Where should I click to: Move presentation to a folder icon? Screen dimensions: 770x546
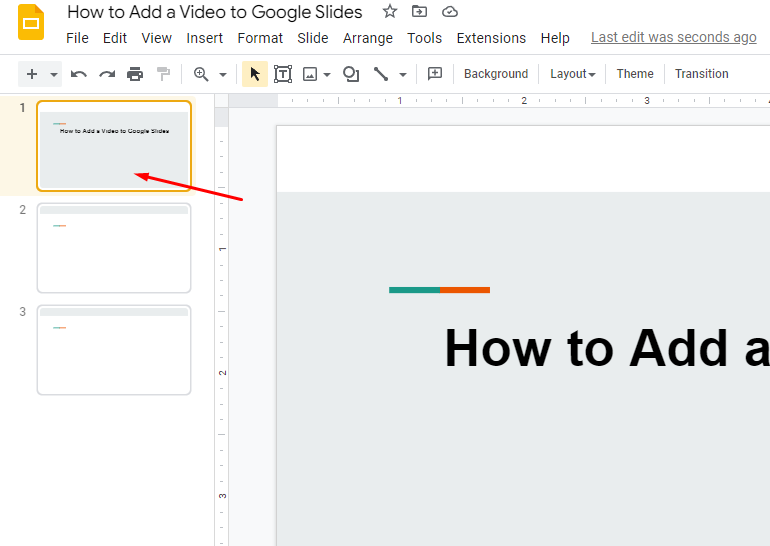click(x=419, y=11)
